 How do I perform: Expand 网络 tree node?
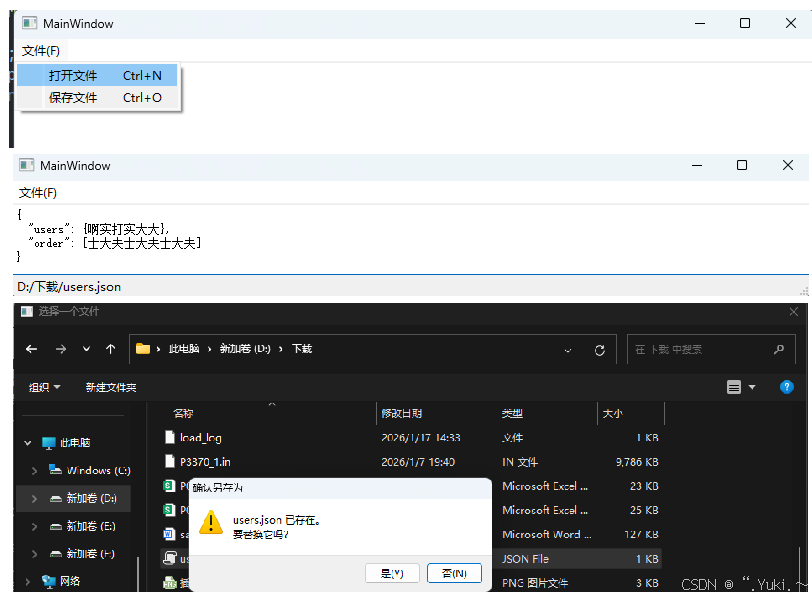[28, 582]
